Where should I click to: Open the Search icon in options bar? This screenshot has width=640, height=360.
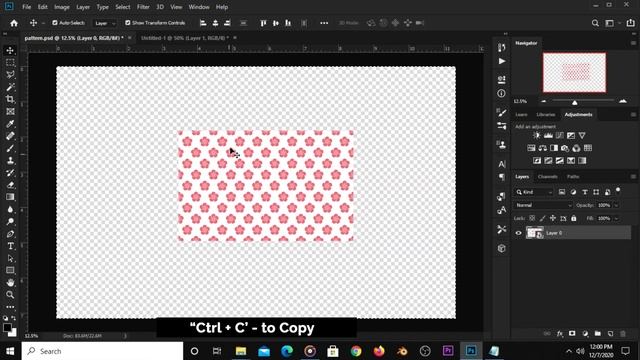(596, 23)
